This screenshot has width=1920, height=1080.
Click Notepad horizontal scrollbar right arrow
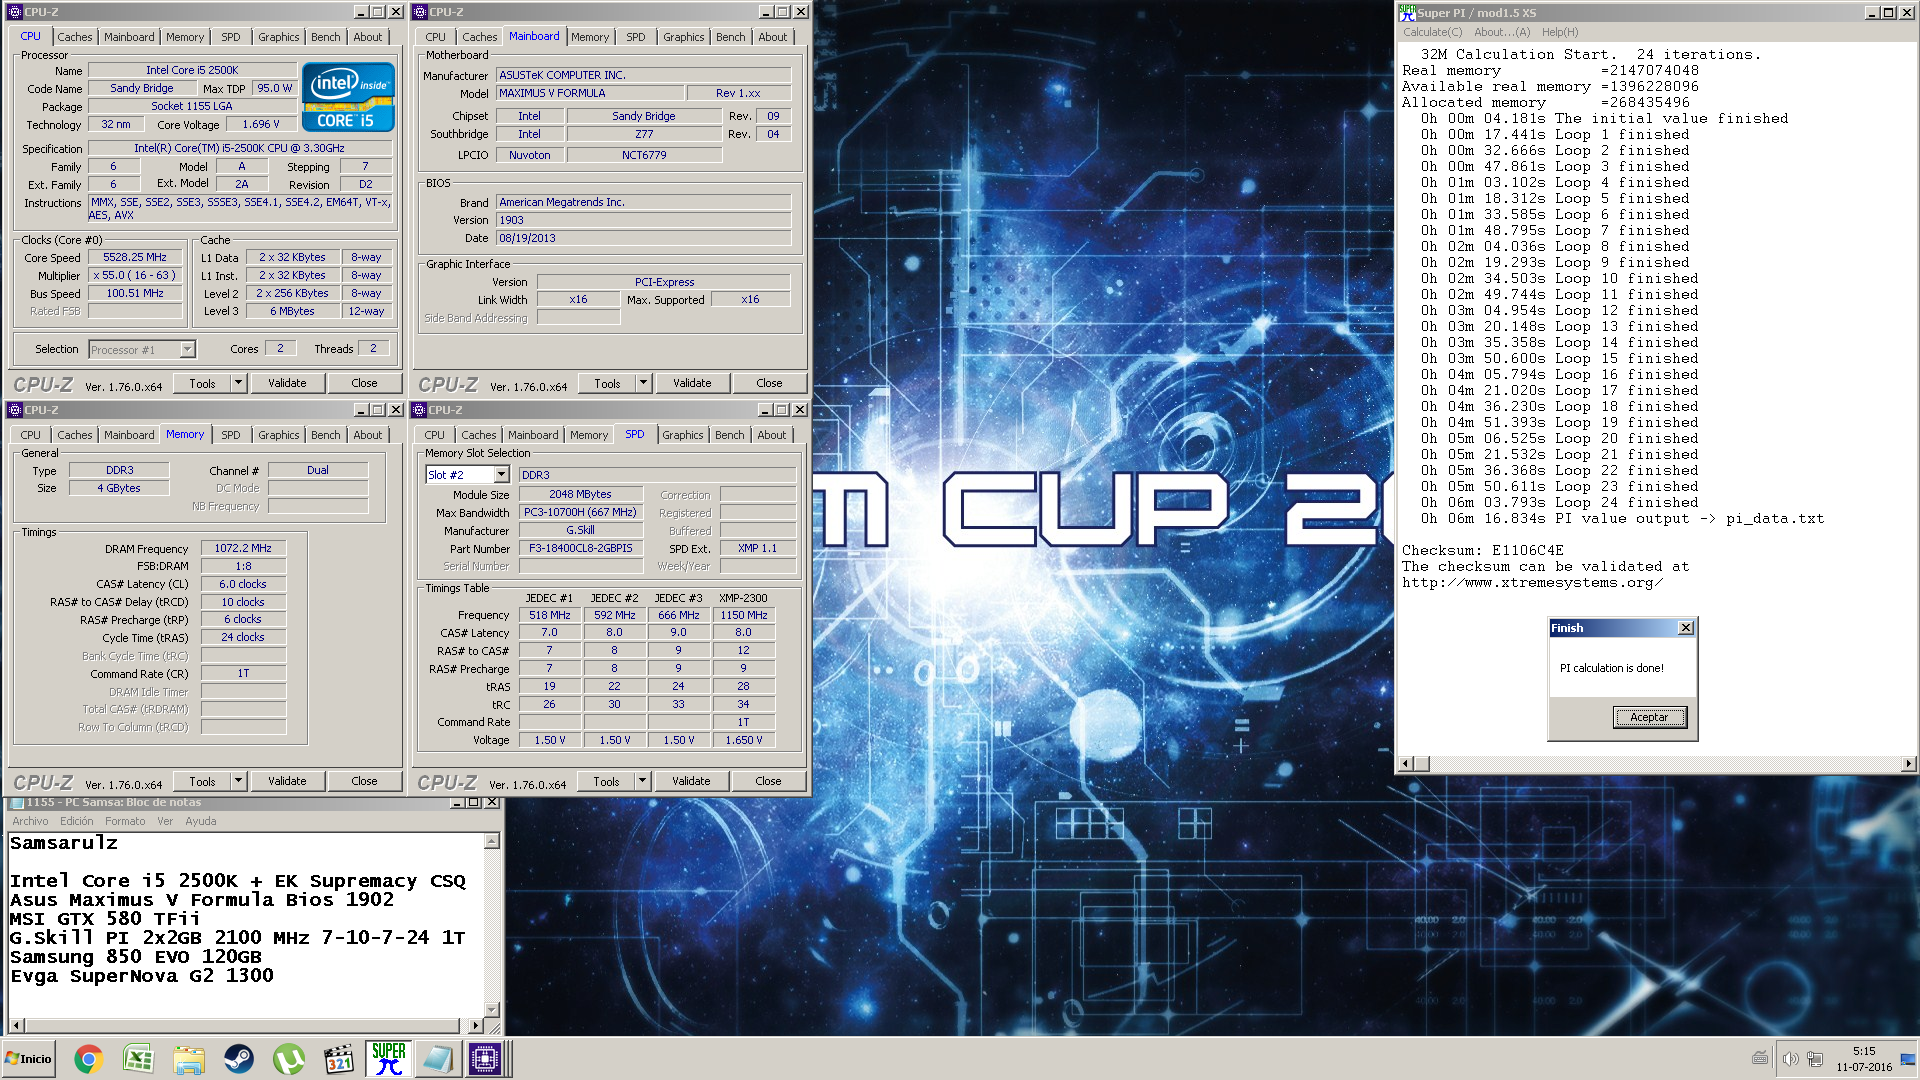(x=475, y=1025)
